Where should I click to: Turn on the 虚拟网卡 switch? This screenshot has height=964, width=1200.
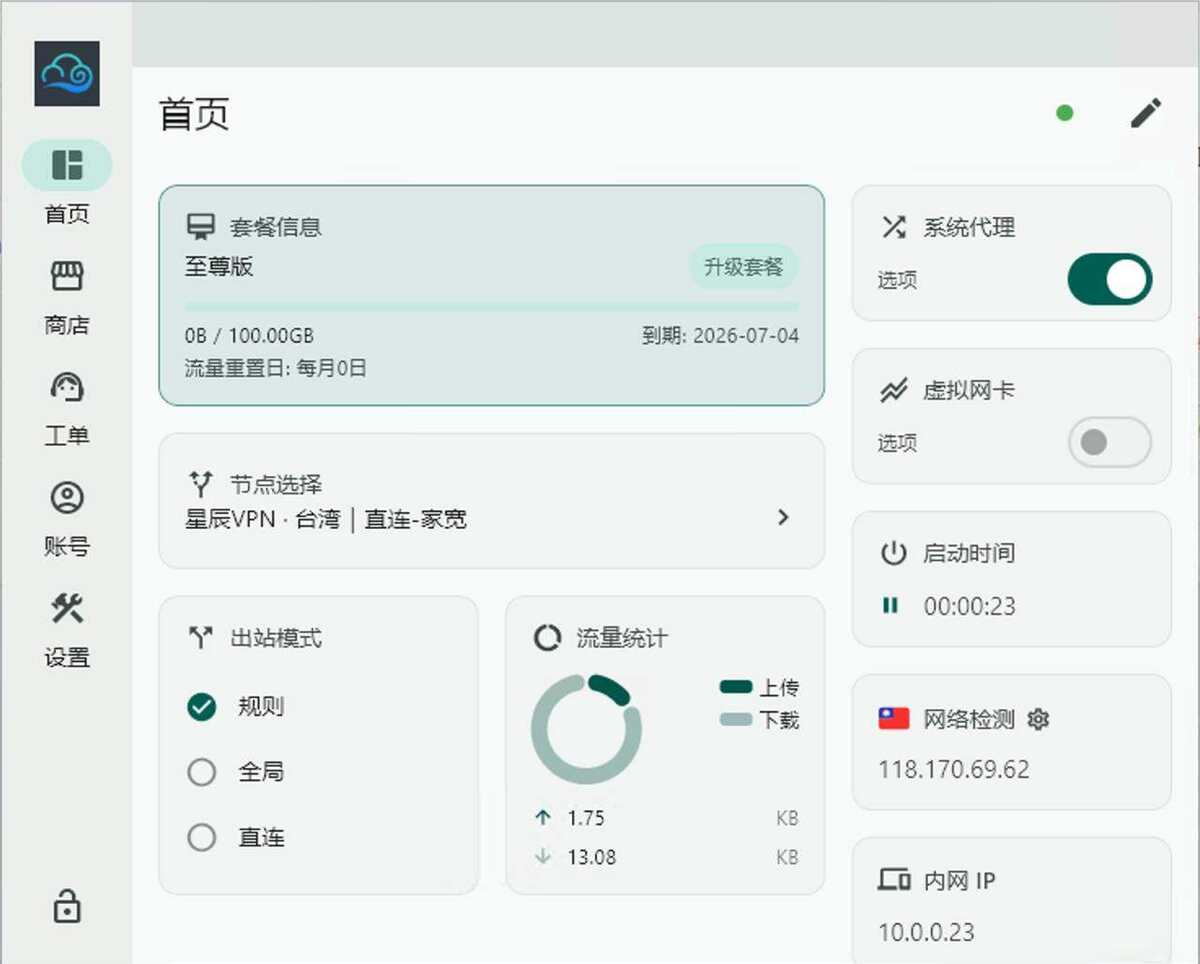(x=1110, y=442)
